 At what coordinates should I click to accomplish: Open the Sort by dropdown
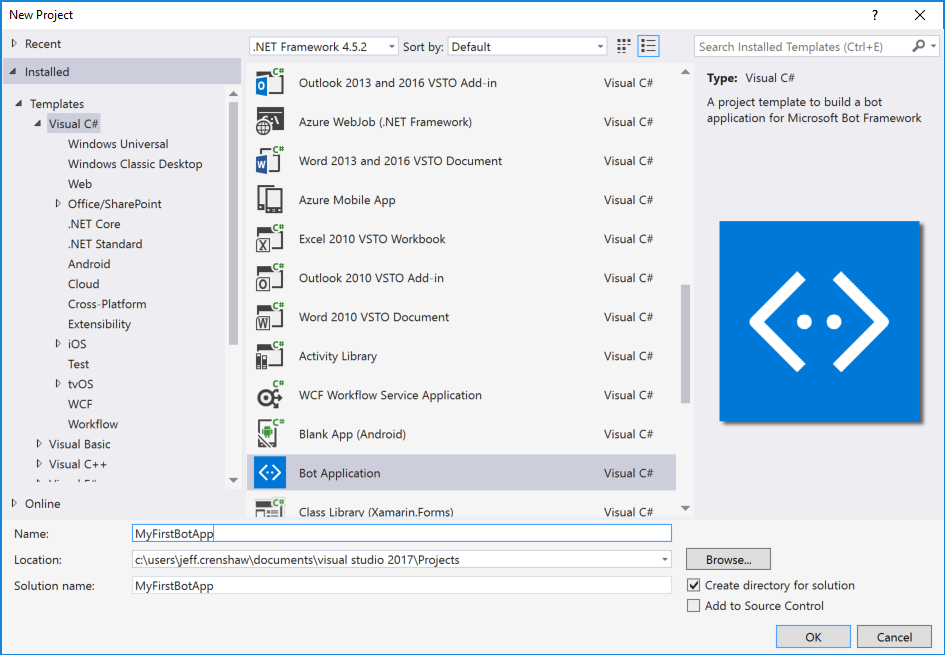527,46
